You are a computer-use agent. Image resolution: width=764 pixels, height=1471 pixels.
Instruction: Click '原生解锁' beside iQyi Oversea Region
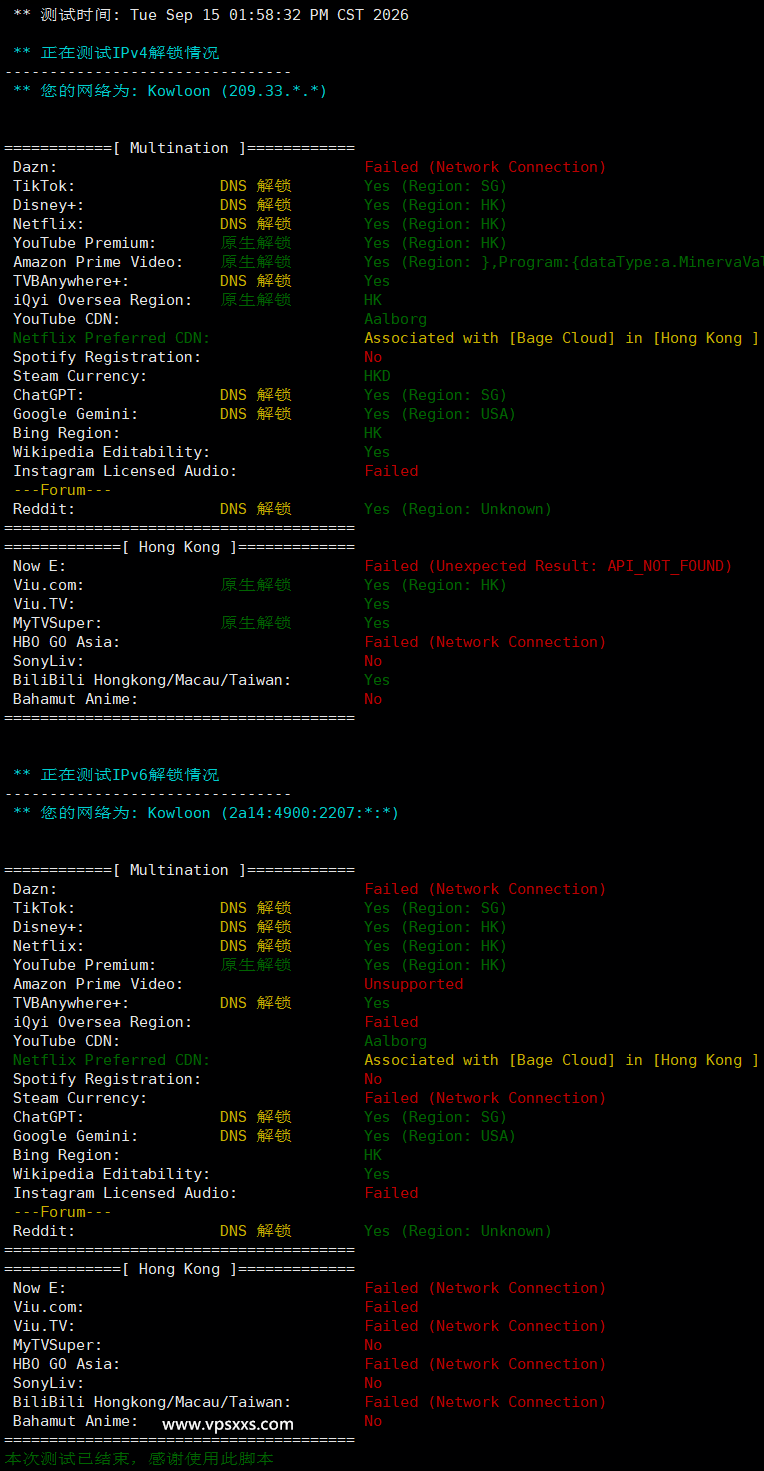pos(256,300)
